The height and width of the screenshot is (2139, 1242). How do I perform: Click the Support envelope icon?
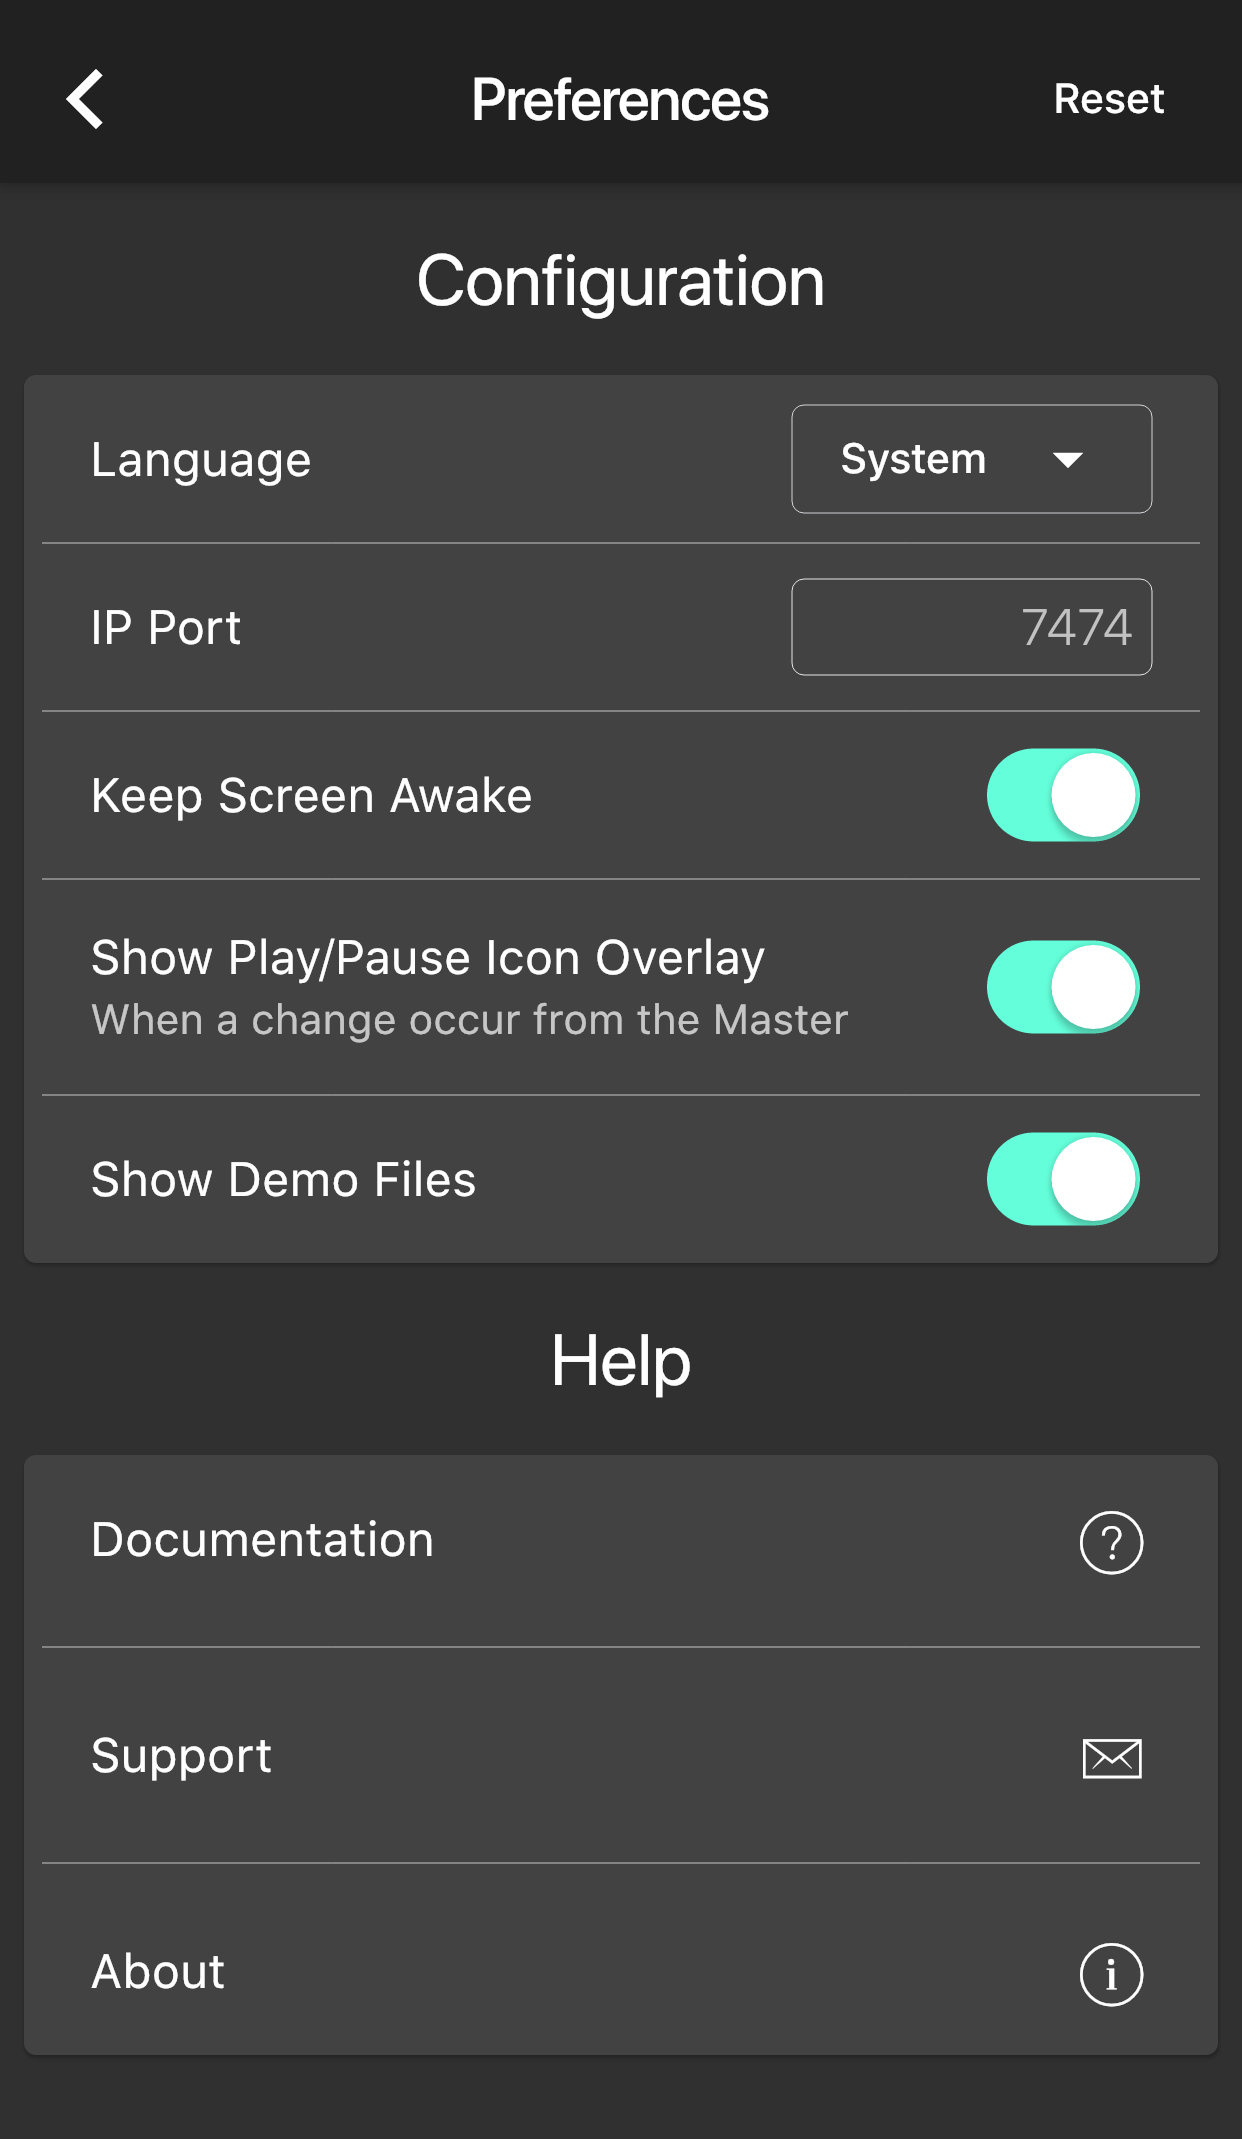(1111, 1758)
